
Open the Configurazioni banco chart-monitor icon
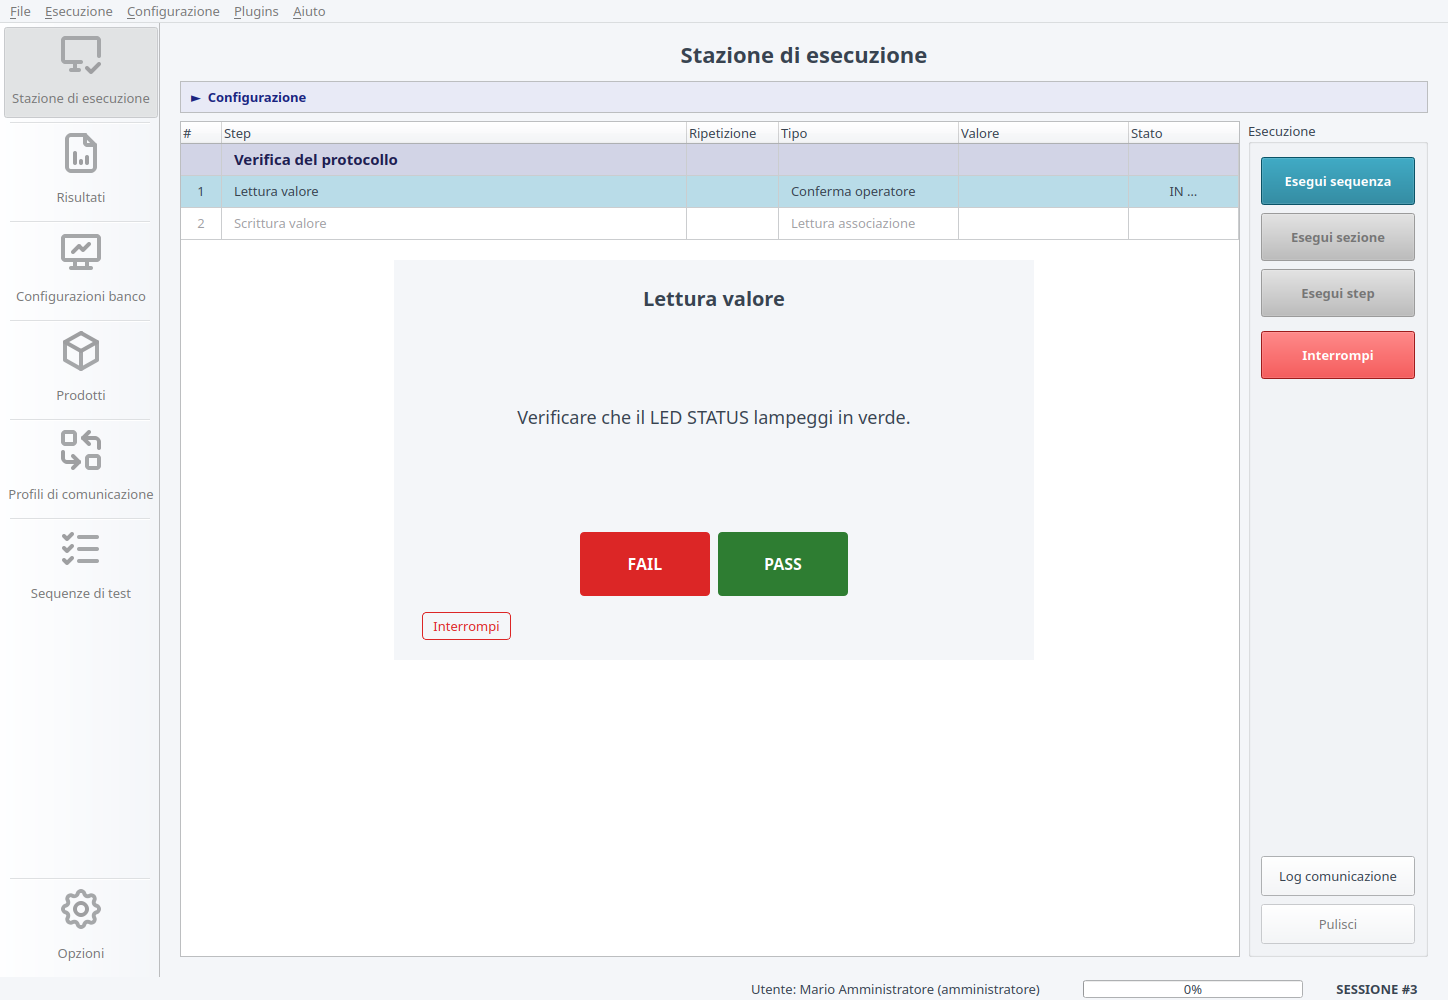click(x=81, y=253)
